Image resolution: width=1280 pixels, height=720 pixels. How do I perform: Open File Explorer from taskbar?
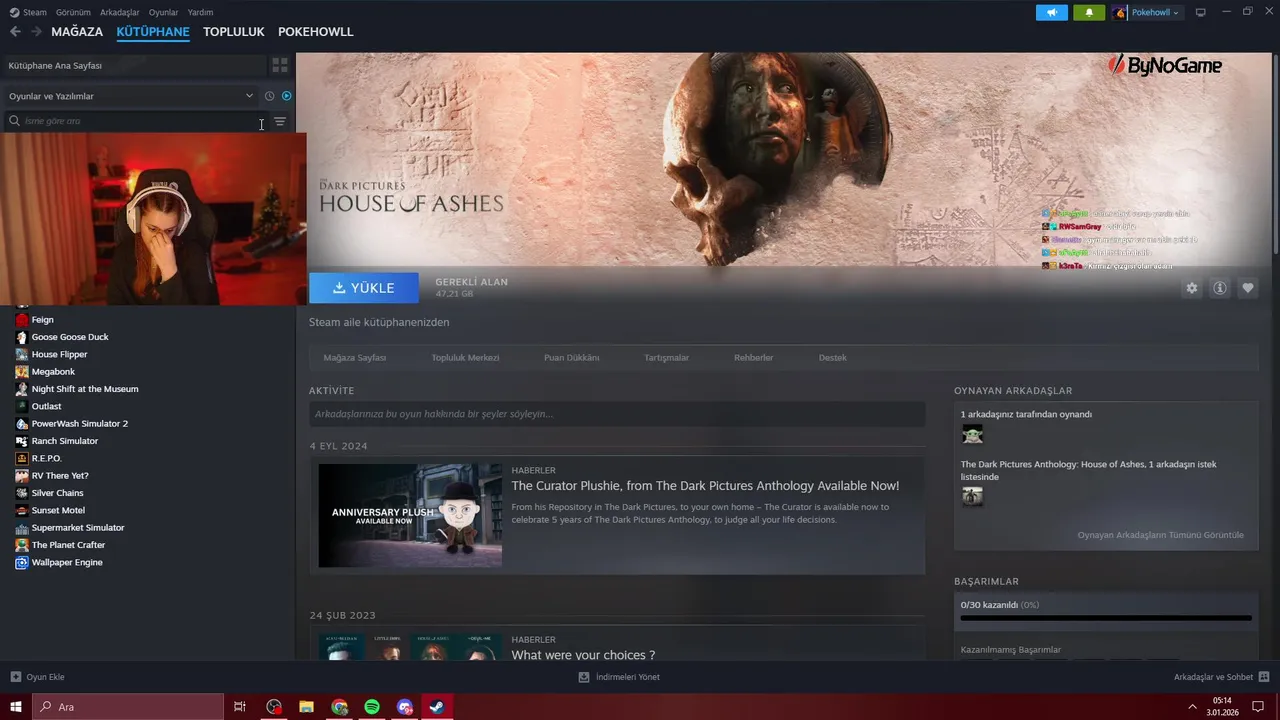[307, 707]
